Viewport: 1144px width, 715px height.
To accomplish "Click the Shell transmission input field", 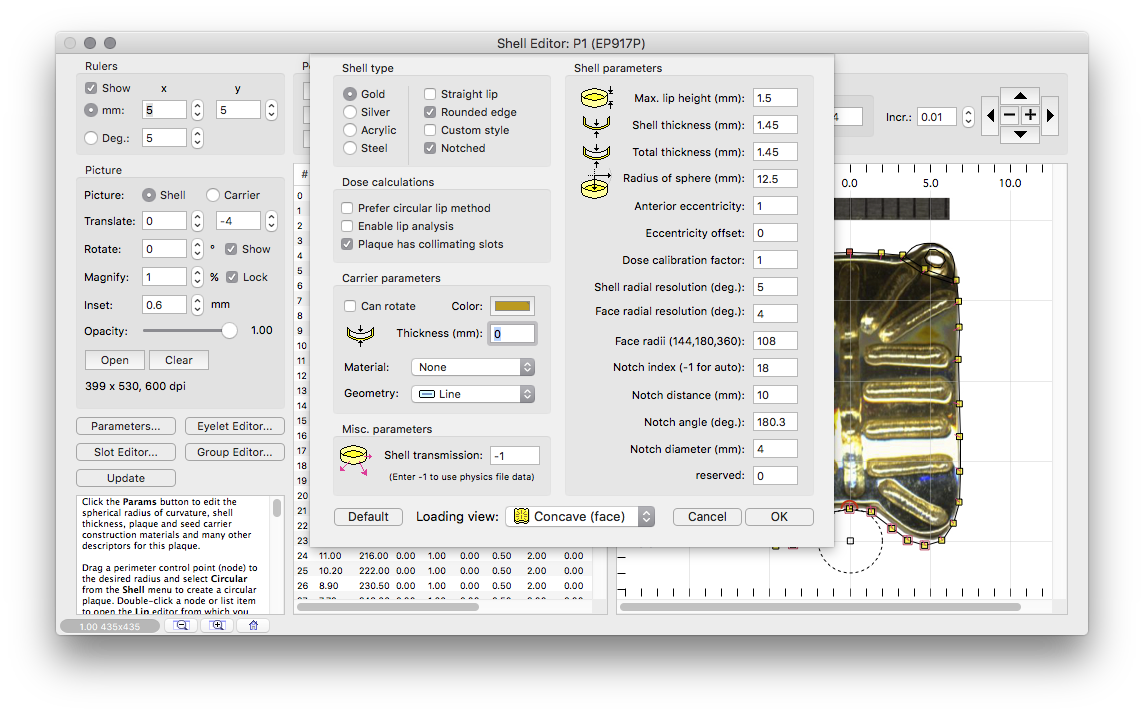I will pos(514,455).
